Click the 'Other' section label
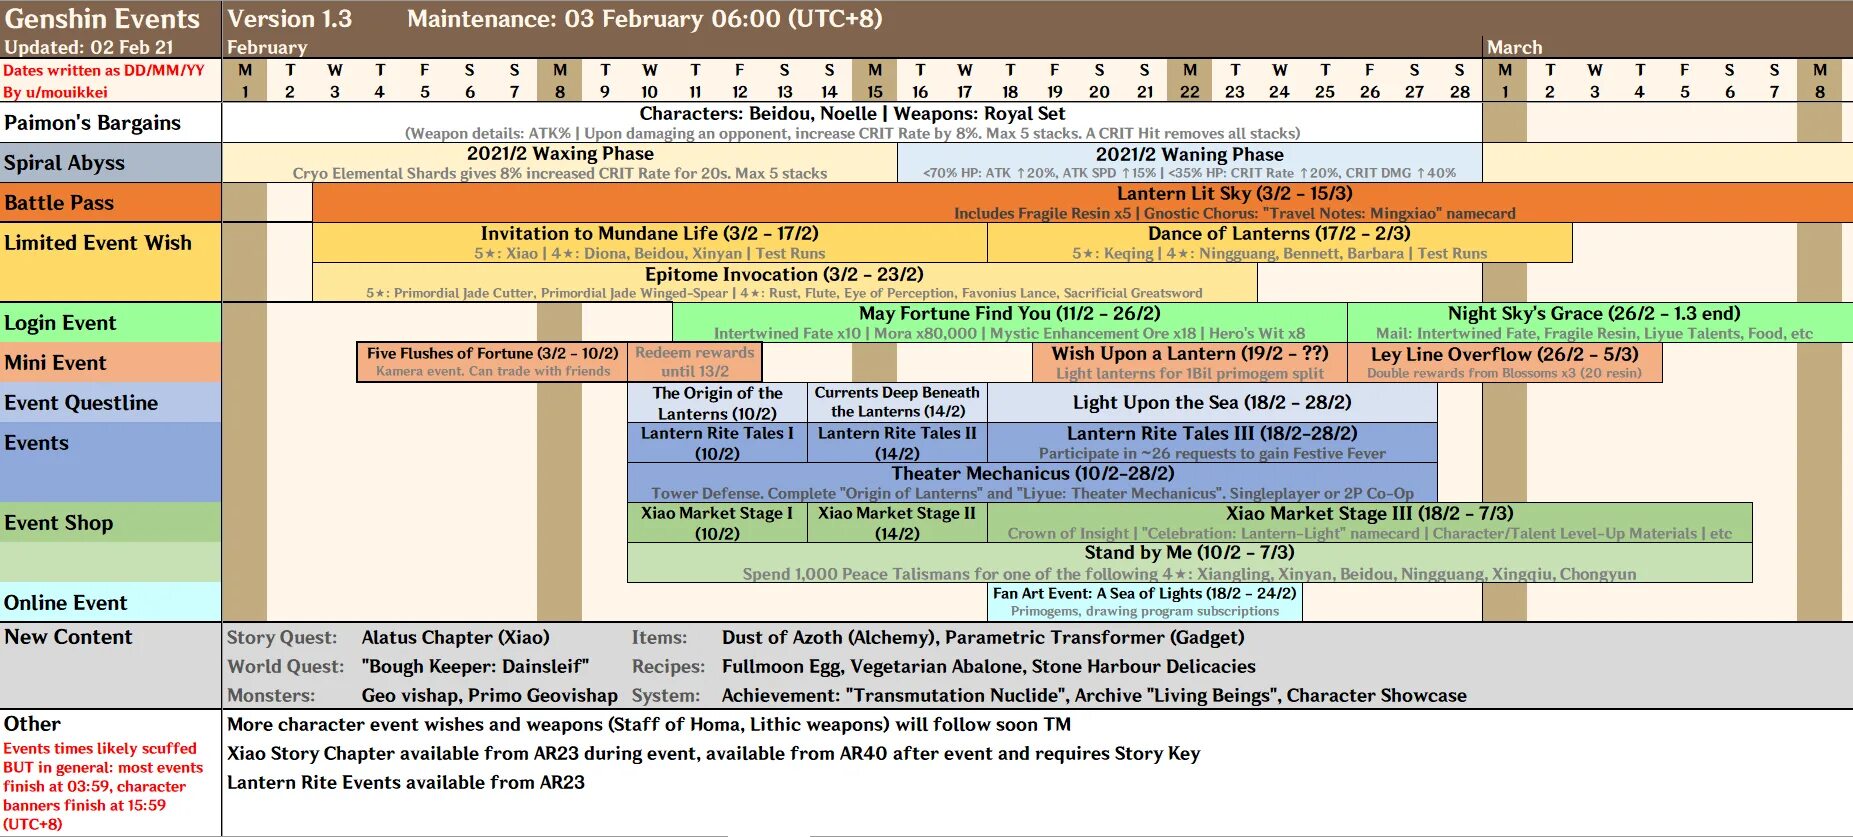Viewport: 1853px width, 837px height. click(32, 723)
